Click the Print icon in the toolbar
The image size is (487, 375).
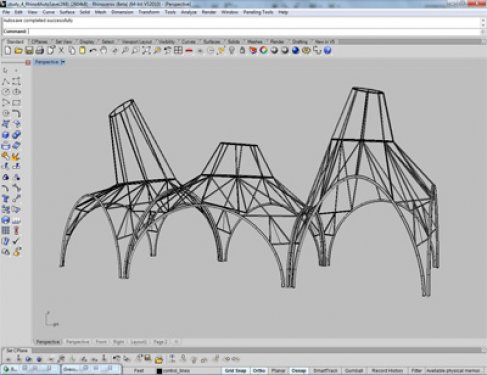(40, 50)
